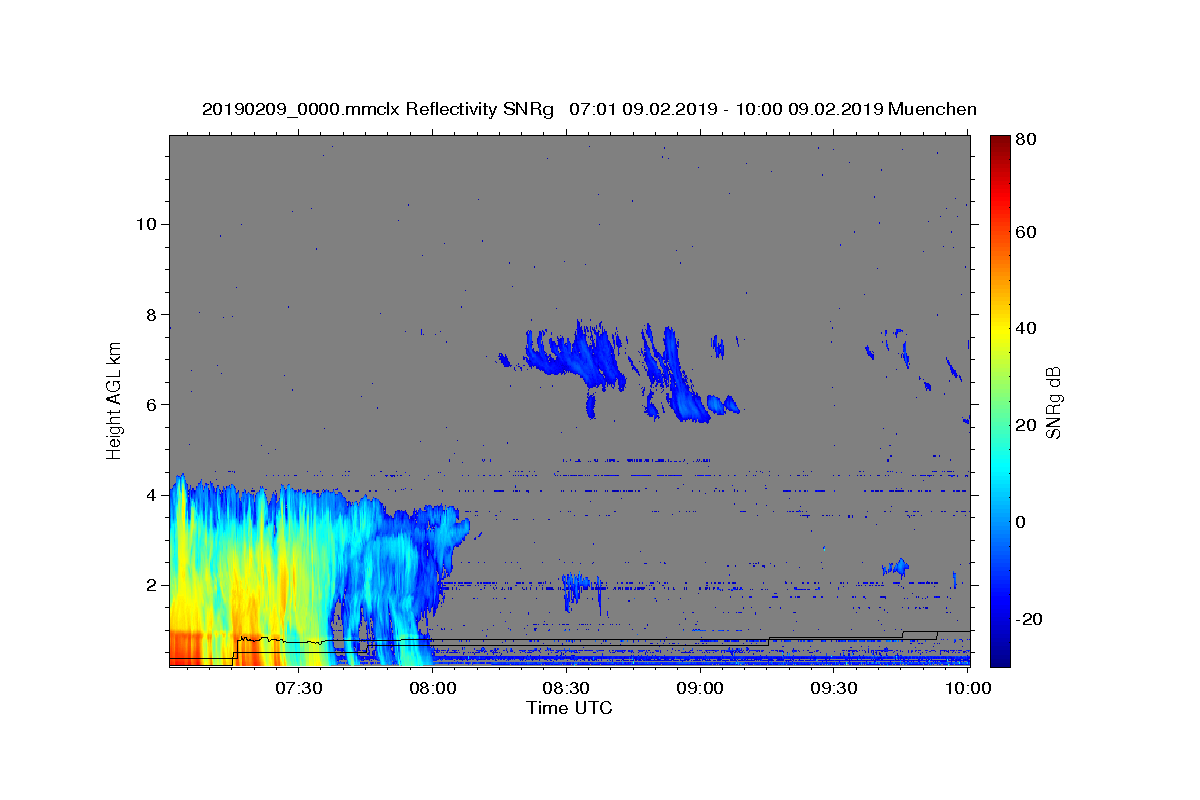
Task: Click the 'Time UTC' axis label
Action: click(569, 708)
